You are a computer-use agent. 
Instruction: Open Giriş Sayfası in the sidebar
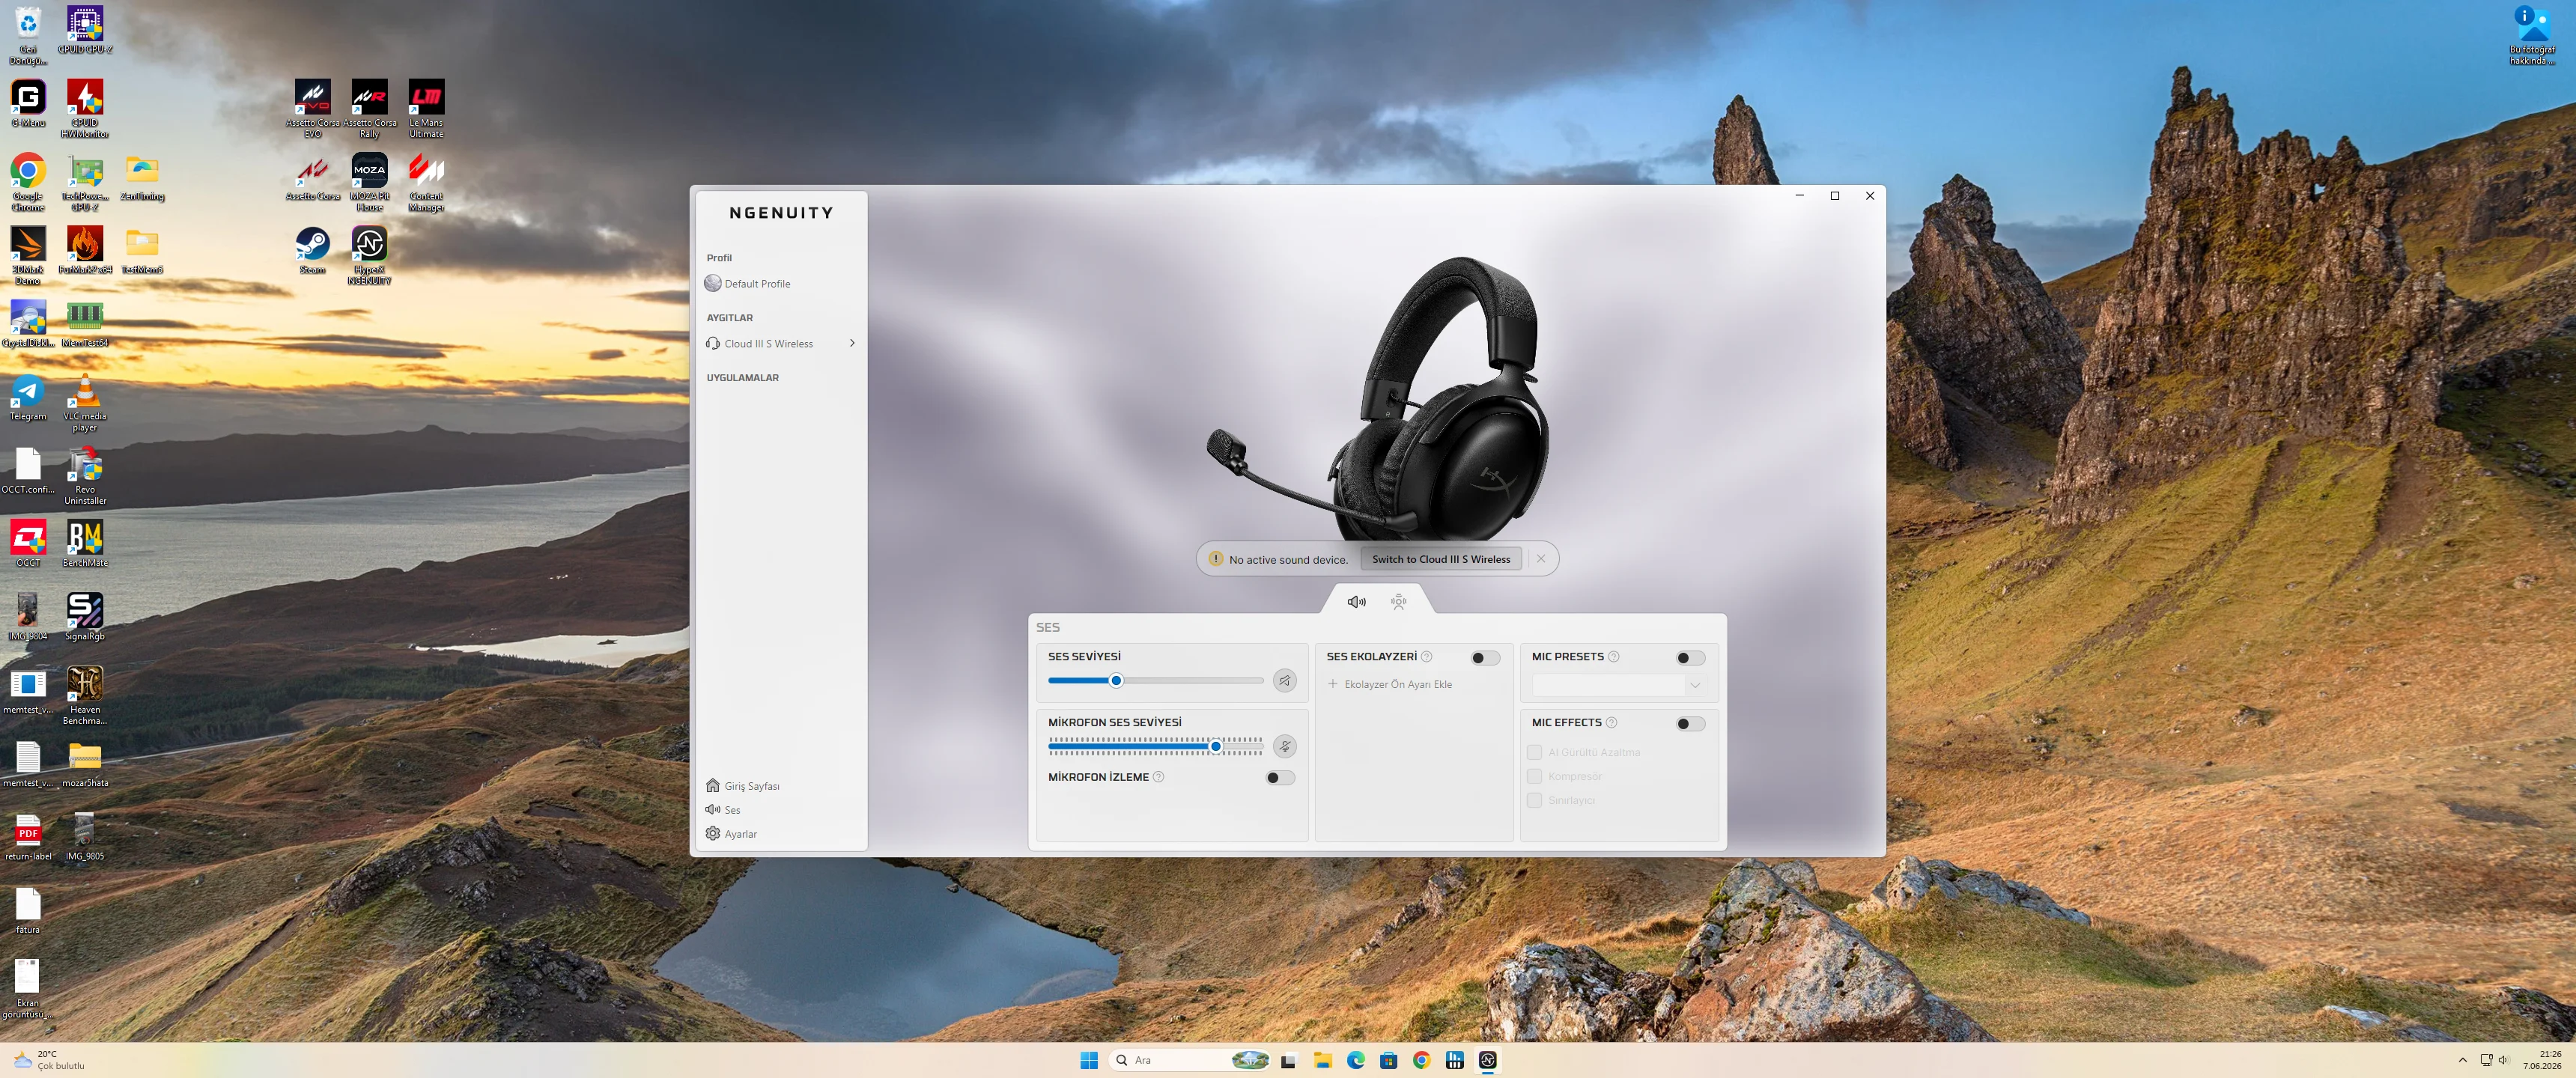[x=743, y=786]
